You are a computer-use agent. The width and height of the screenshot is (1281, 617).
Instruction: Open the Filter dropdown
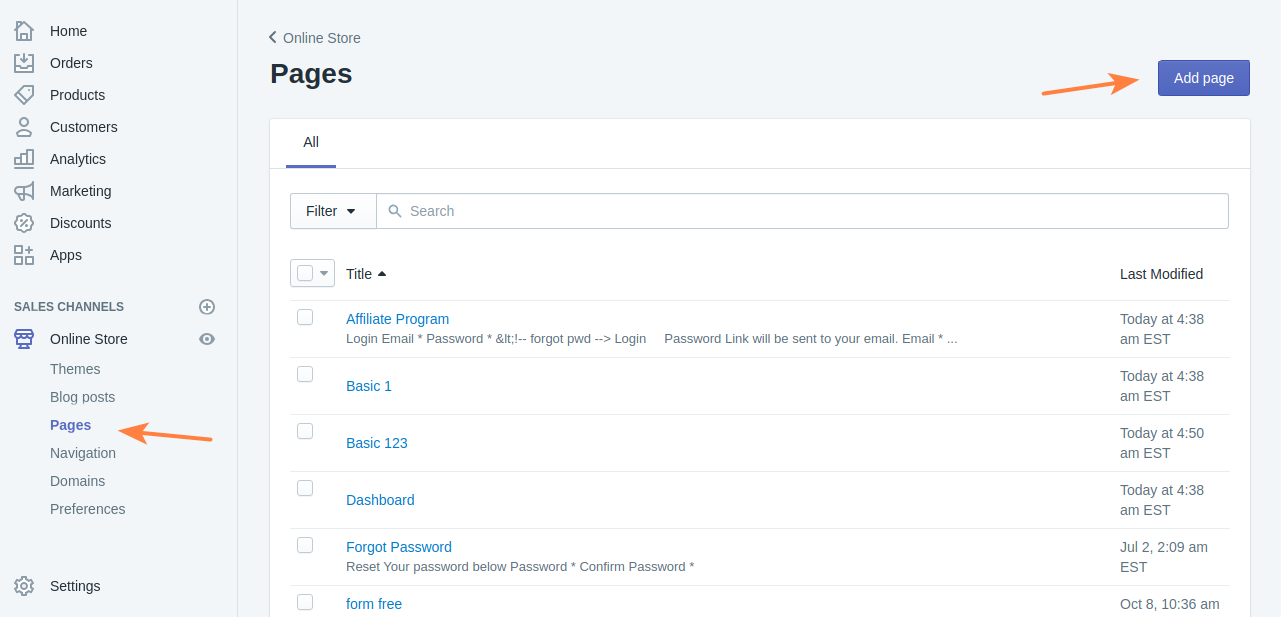pyautogui.click(x=332, y=210)
